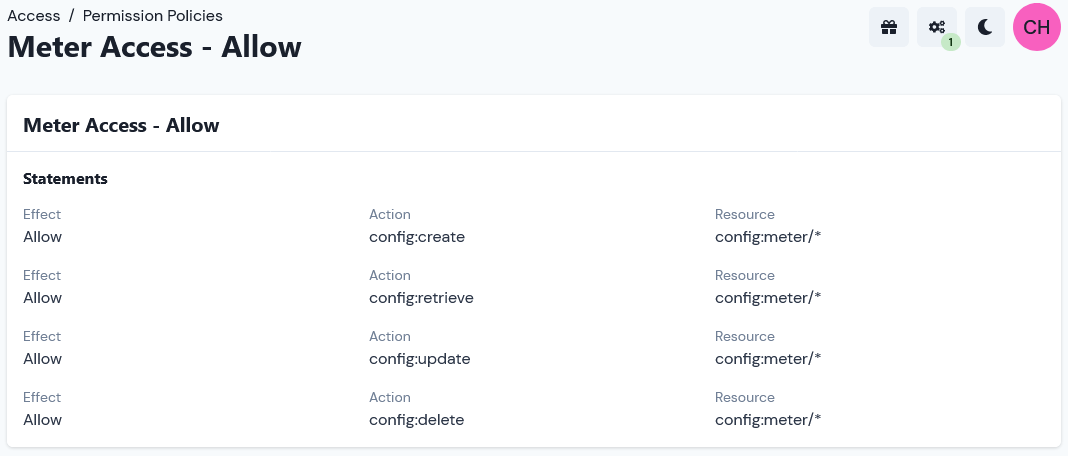Select the config:update action text
Viewport: 1068px width, 456px height.
pos(420,359)
